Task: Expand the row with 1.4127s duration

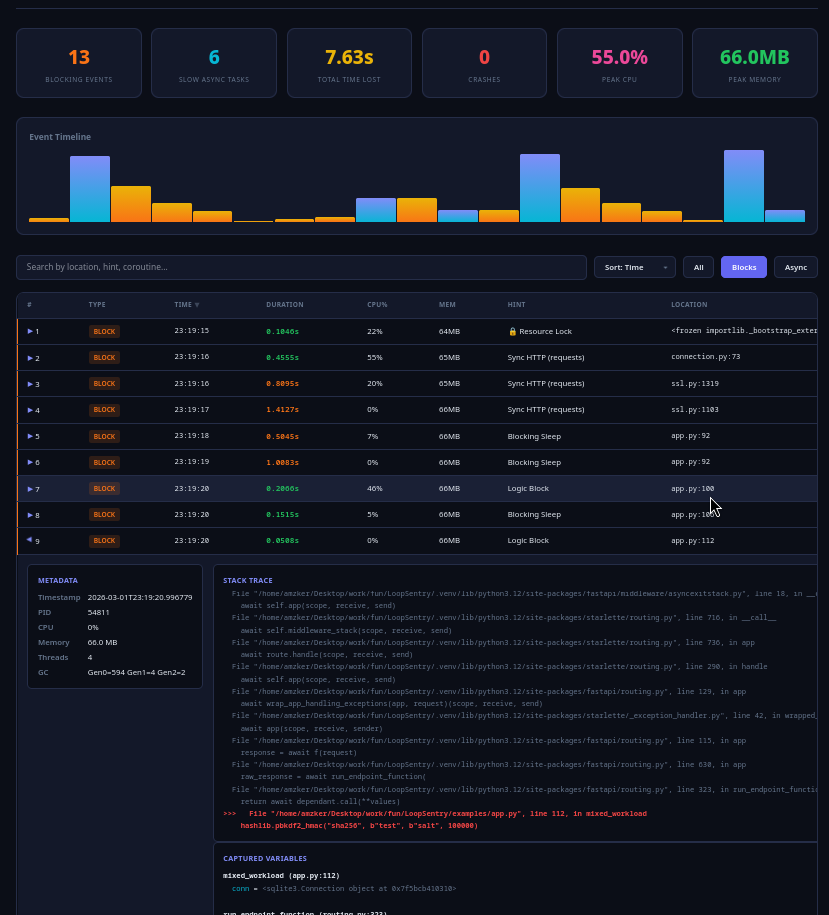Action: pyautogui.click(x=30, y=410)
